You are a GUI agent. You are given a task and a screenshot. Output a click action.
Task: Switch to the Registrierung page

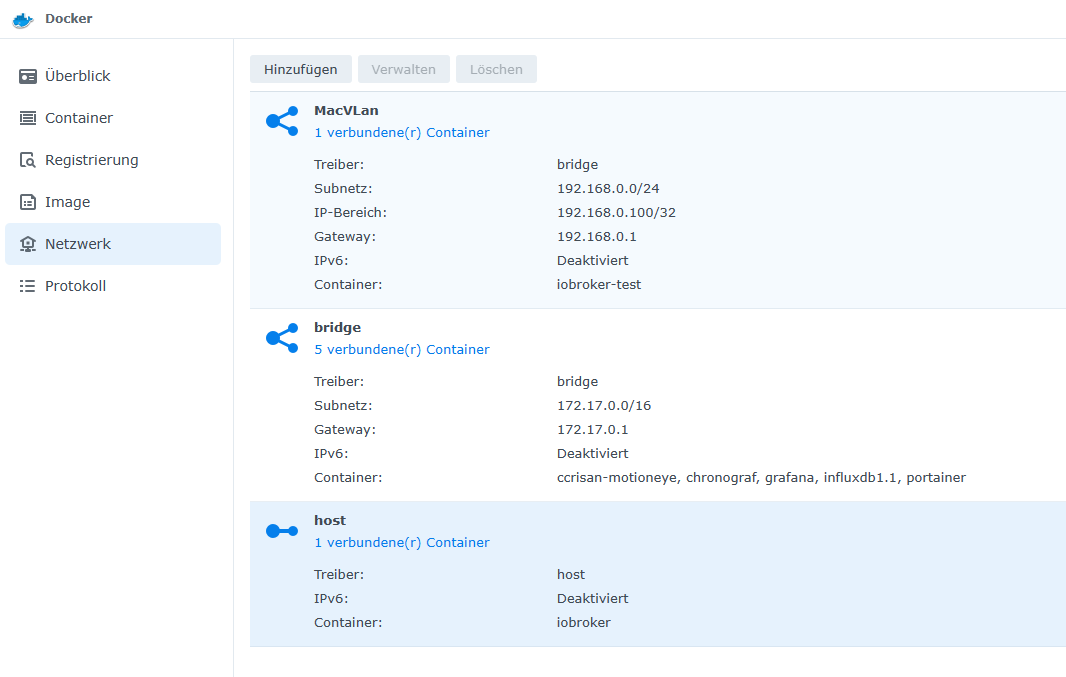[x=91, y=160]
